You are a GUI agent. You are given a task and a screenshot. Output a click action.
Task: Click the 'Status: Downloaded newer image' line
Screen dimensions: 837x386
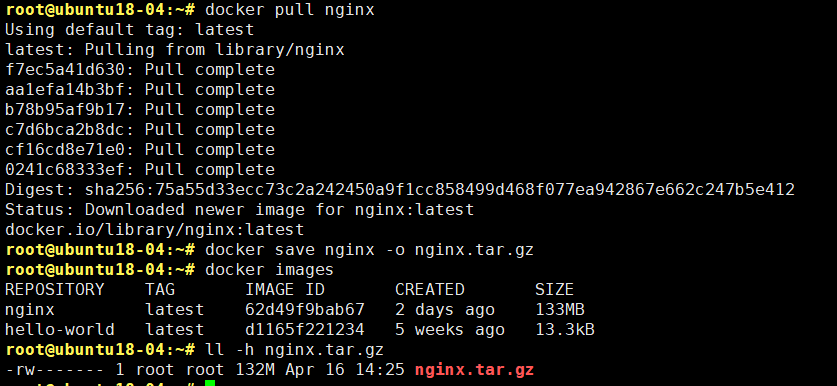point(240,209)
